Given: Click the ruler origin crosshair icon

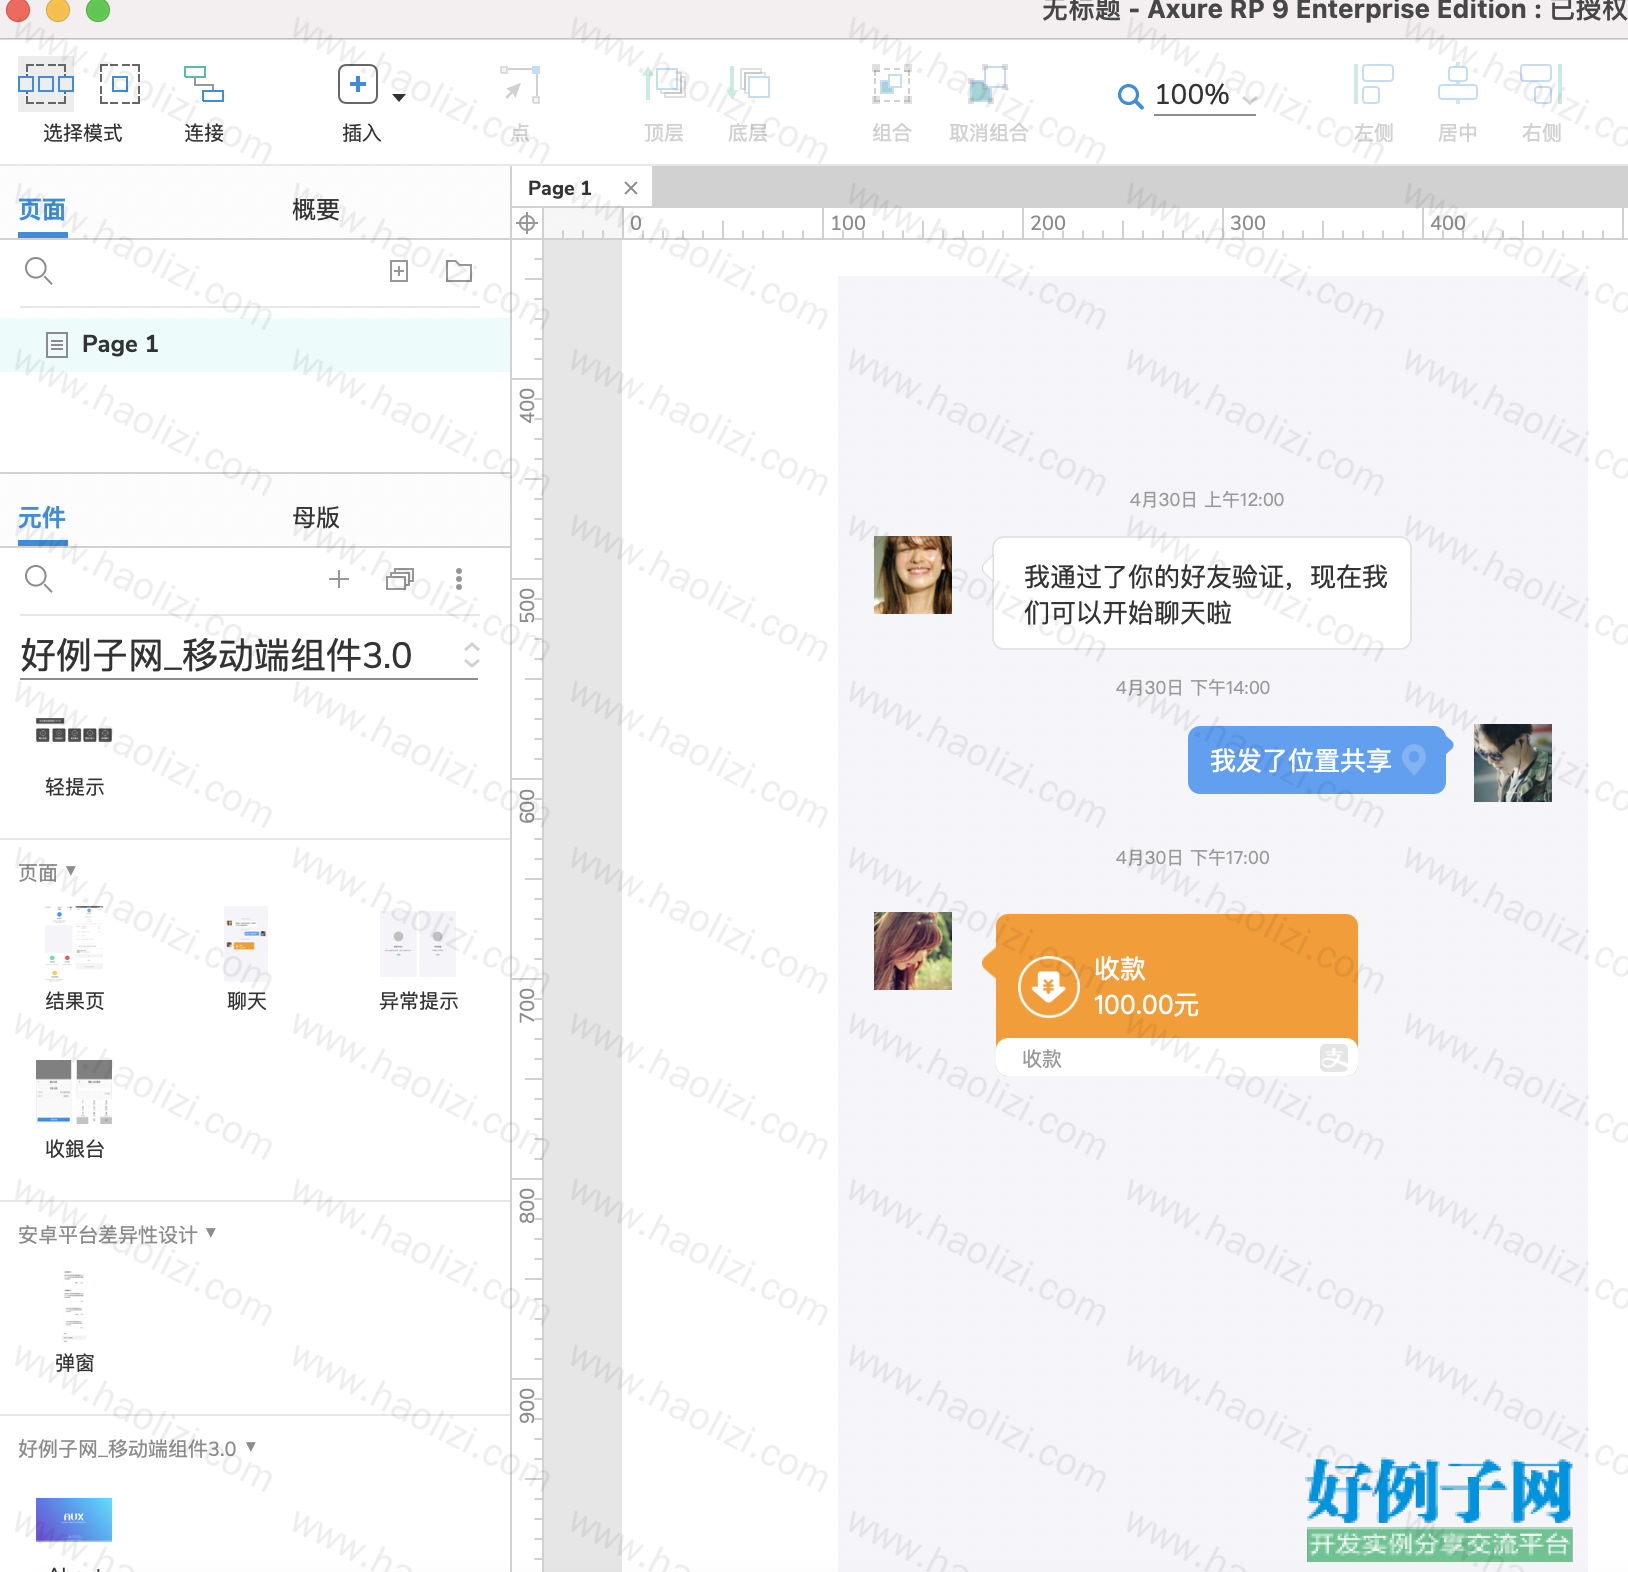Looking at the screenshot, I should click(527, 223).
